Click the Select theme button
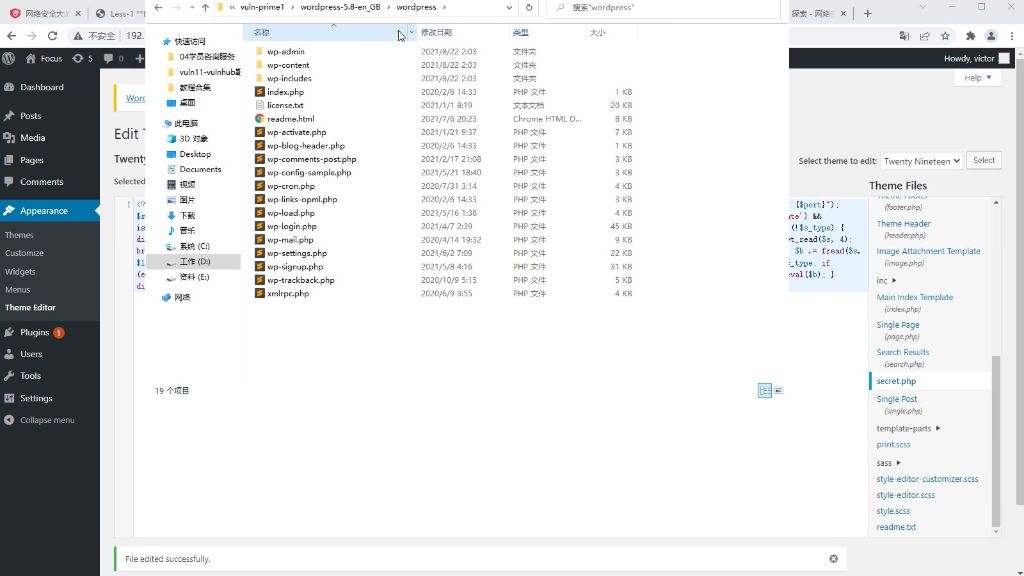The image size is (1024, 576). pyautogui.click(x=984, y=160)
